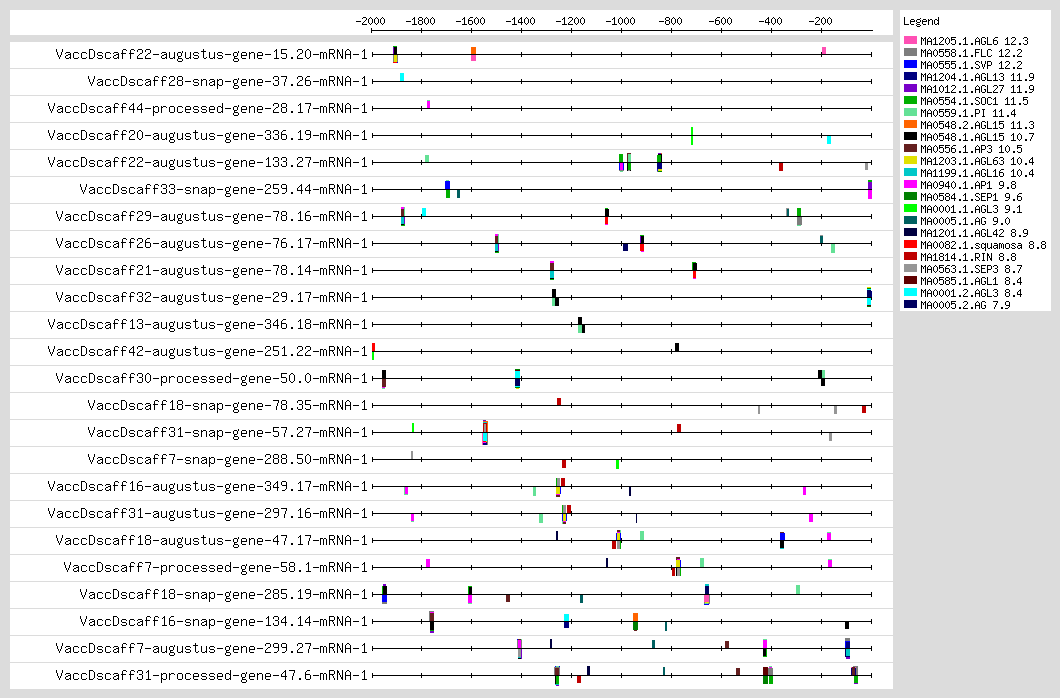This screenshot has height=698, width=1060.
Task: Pick the yellow MA1203.1.AGL63 legend swatch
Action: 910,161
